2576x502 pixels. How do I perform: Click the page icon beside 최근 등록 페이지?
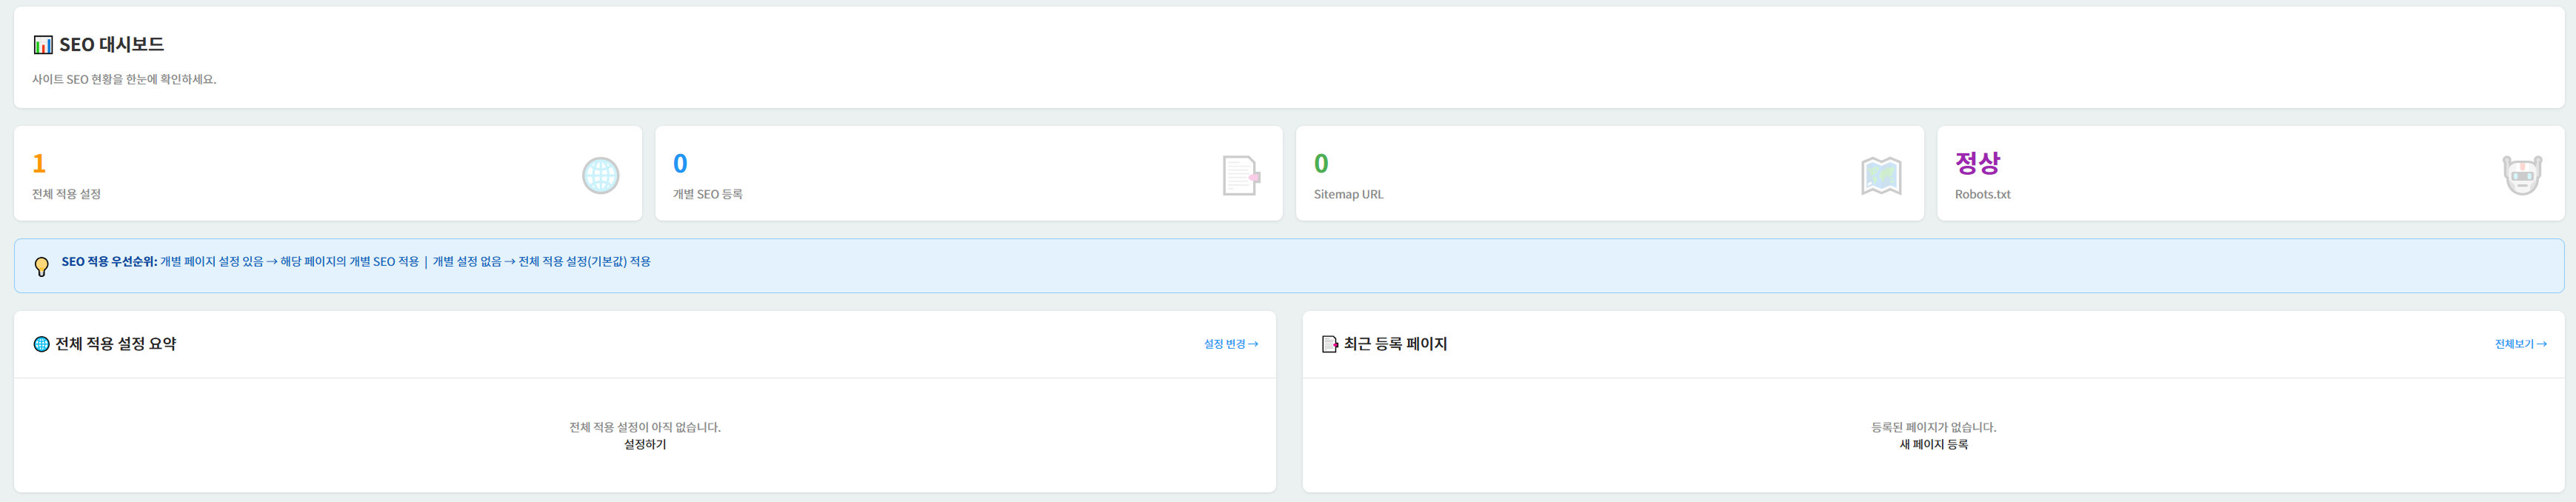[x=1329, y=344]
